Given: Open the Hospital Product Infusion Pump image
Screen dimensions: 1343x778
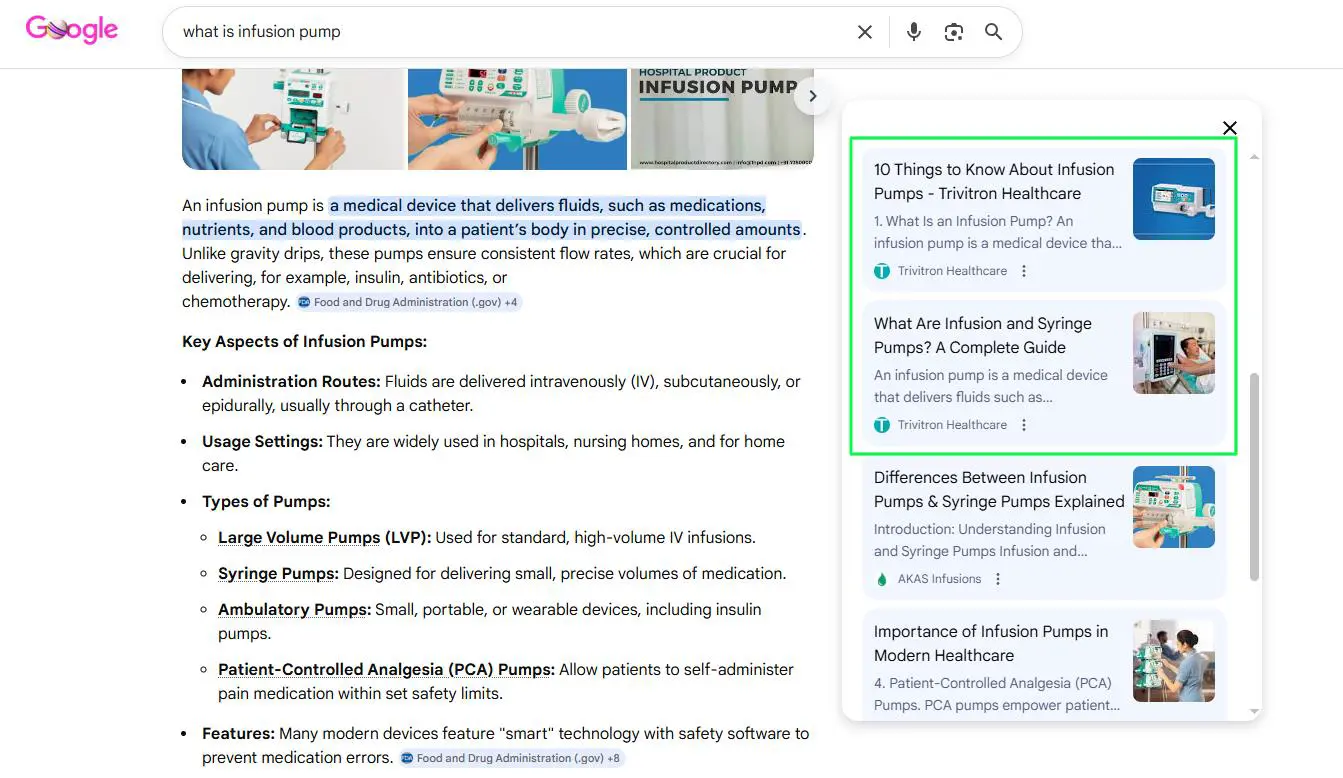Looking at the screenshot, I should tap(721, 118).
